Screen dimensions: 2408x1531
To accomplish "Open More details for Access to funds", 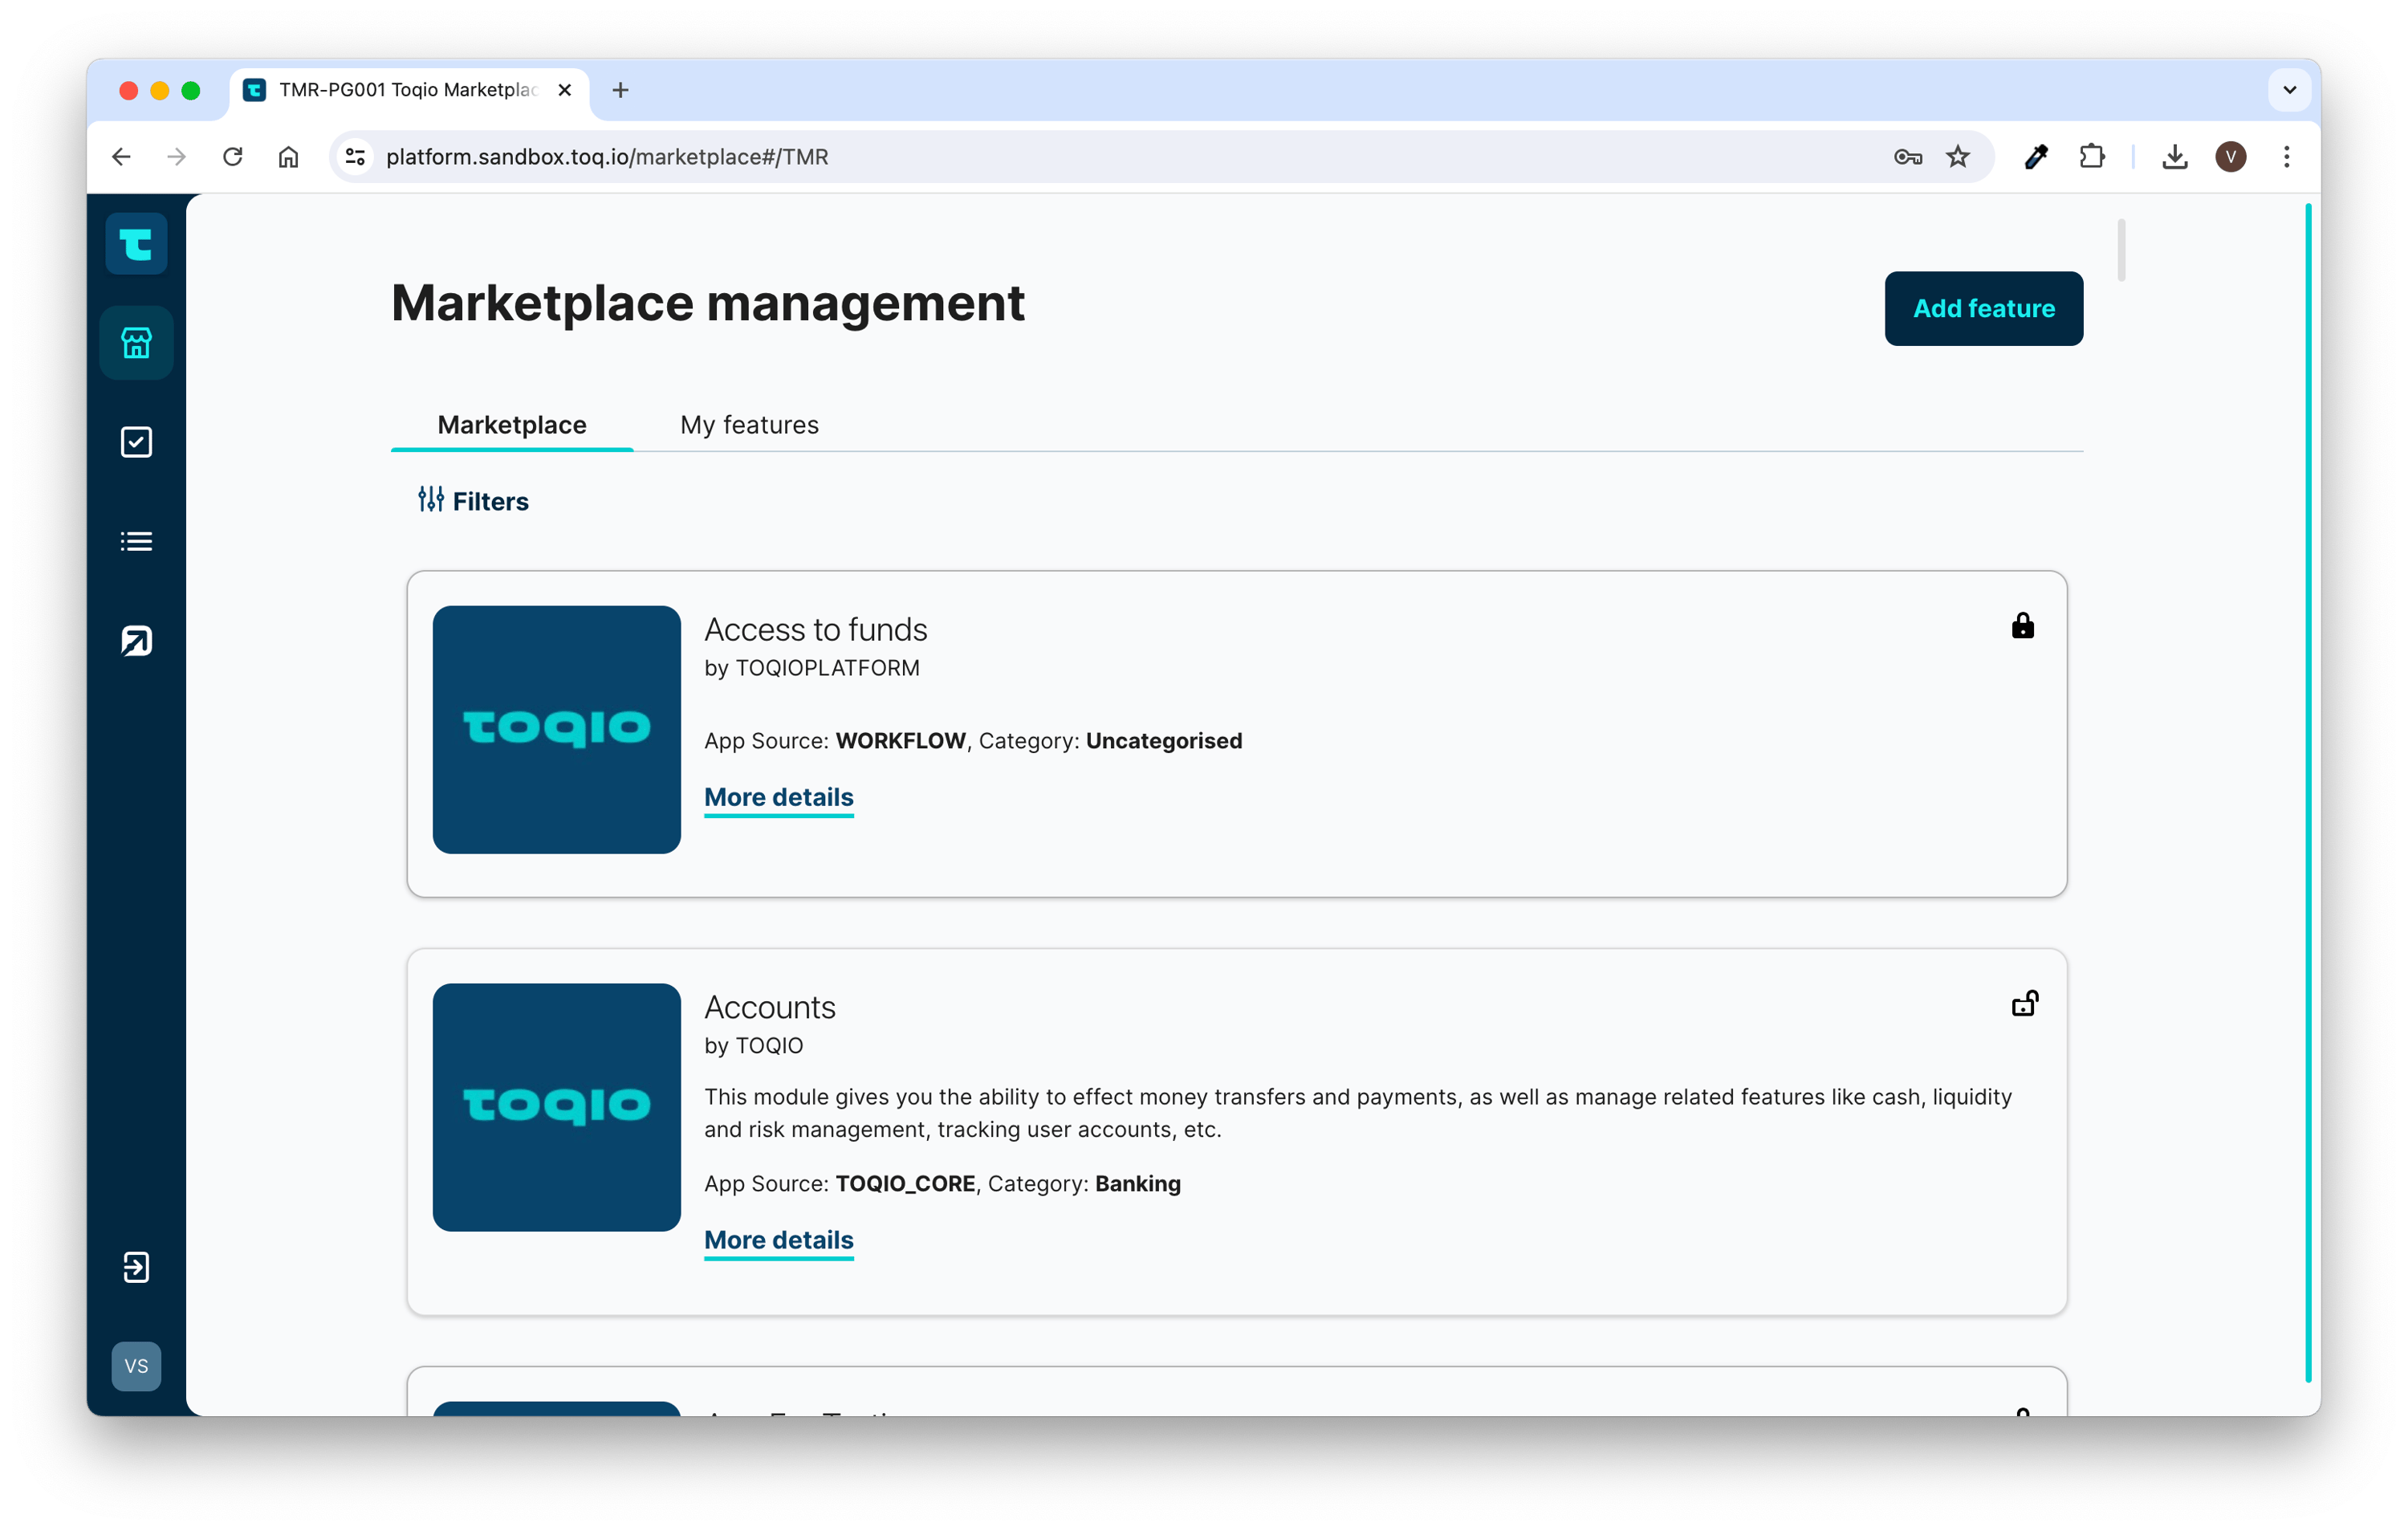I will [779, 797].
